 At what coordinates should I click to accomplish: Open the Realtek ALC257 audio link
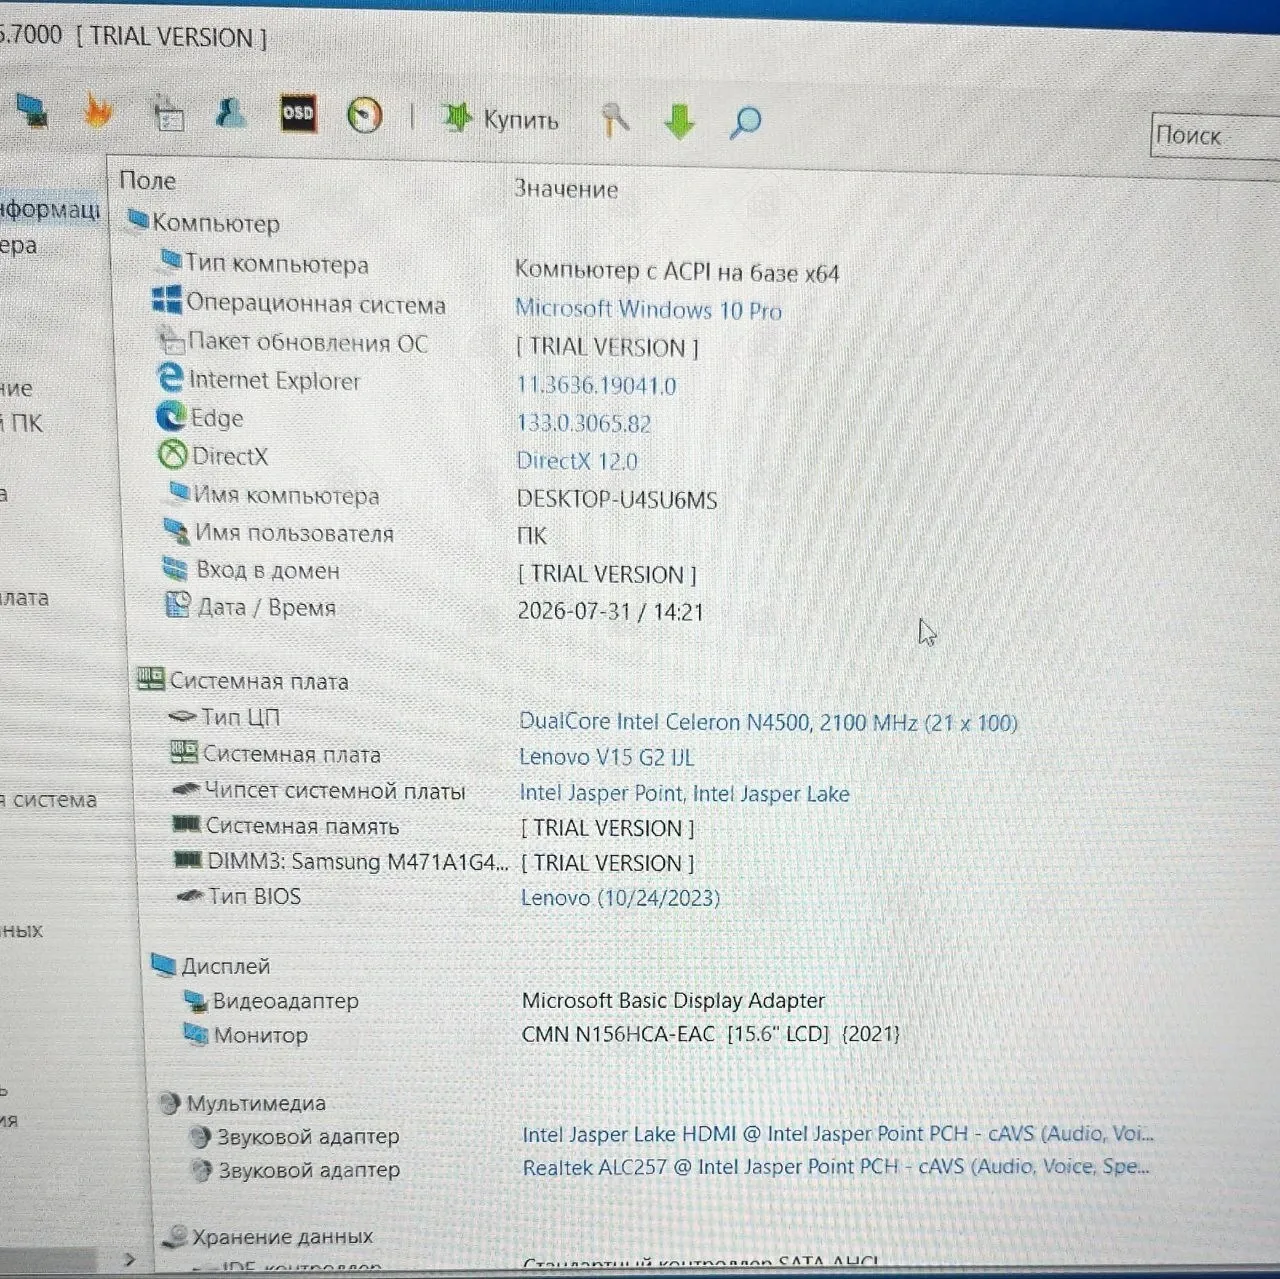[836, 1167]
